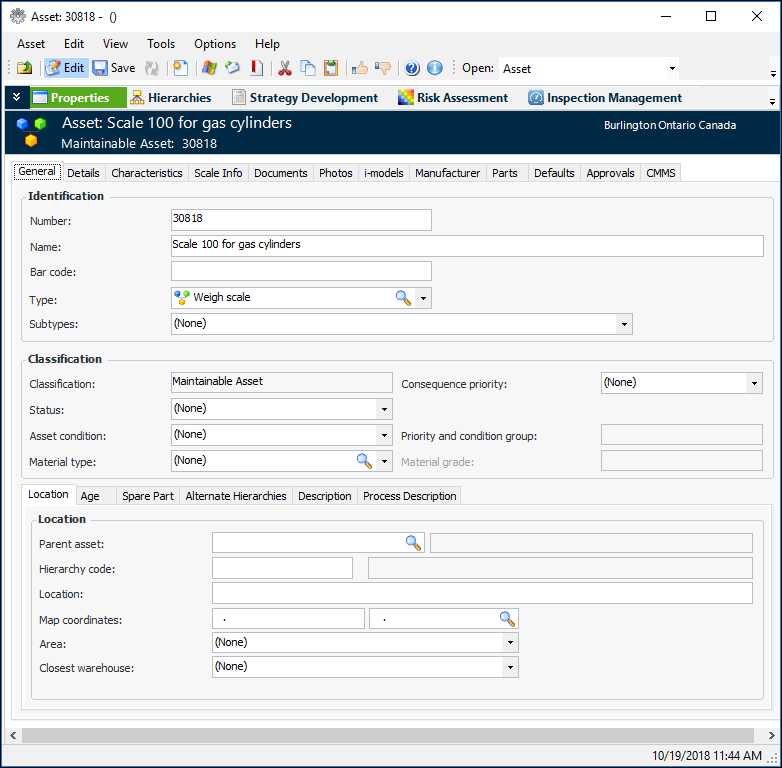Open the Tools menu

pos(161,44)
